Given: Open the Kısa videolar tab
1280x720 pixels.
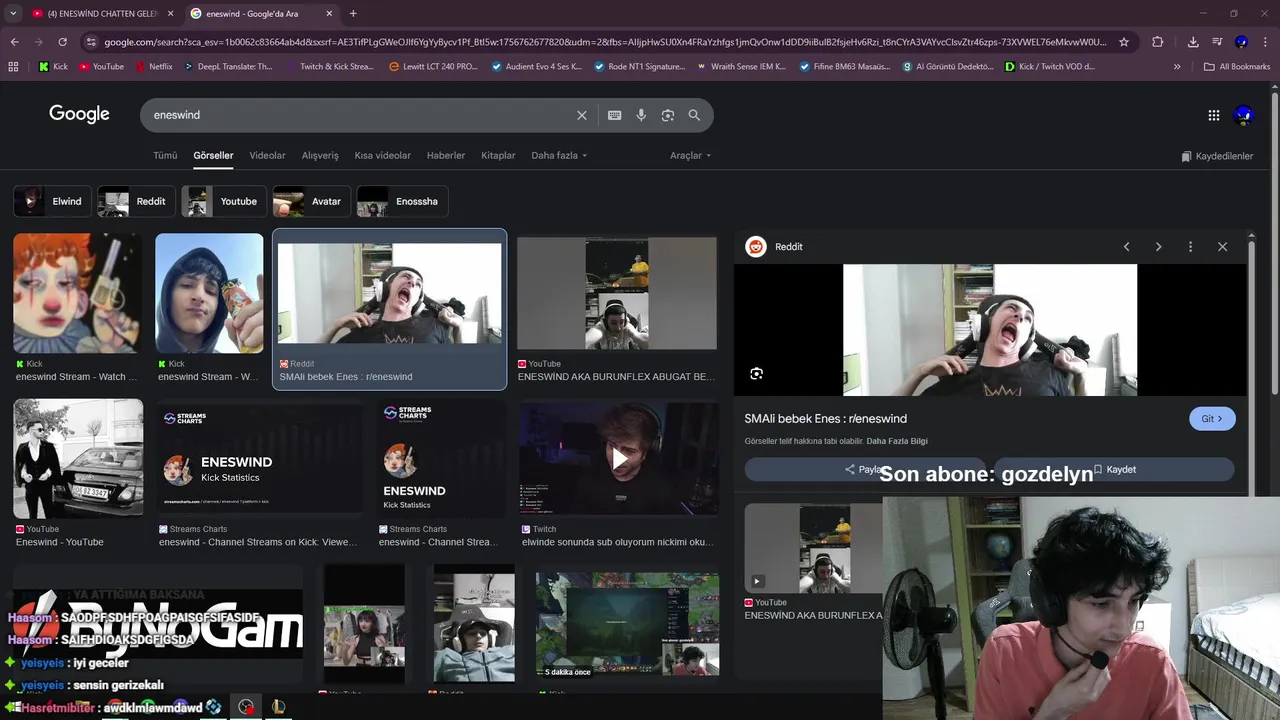Looking at the screenshot, I should tap(382, 156).
